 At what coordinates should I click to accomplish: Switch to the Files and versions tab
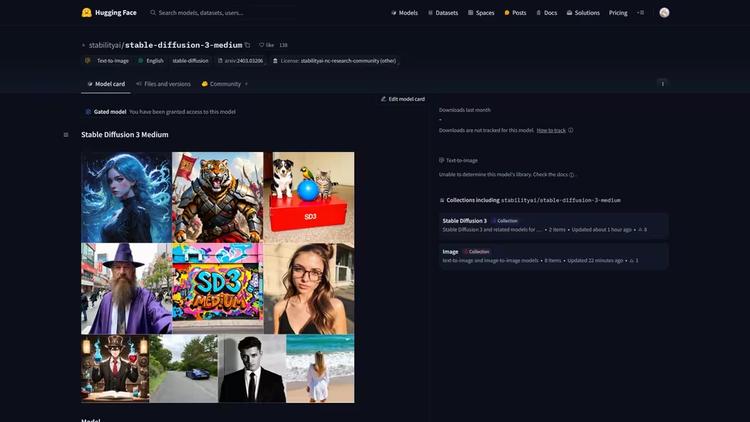[163, 84]
